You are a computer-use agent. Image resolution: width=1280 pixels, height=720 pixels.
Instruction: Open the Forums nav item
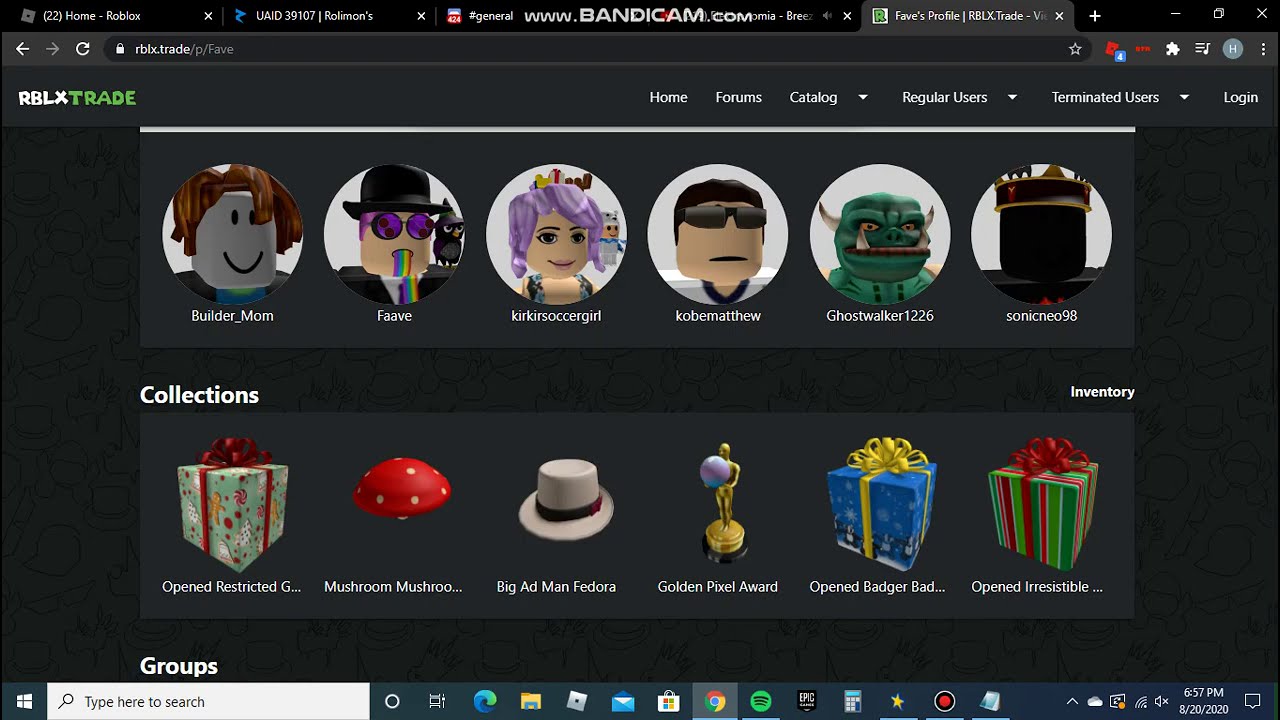tap(738, 97)
